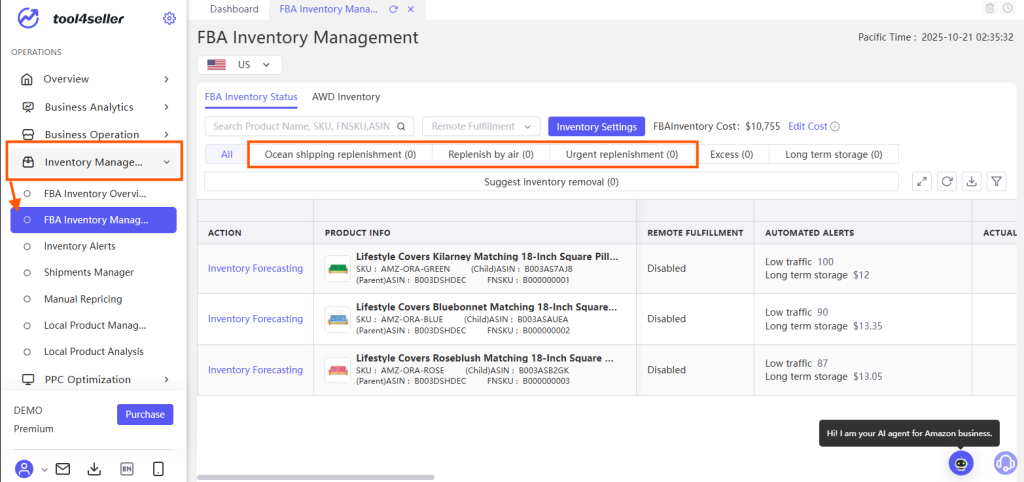Click the Roseblush pink pillow thumbnail

(x=337, y=370)
